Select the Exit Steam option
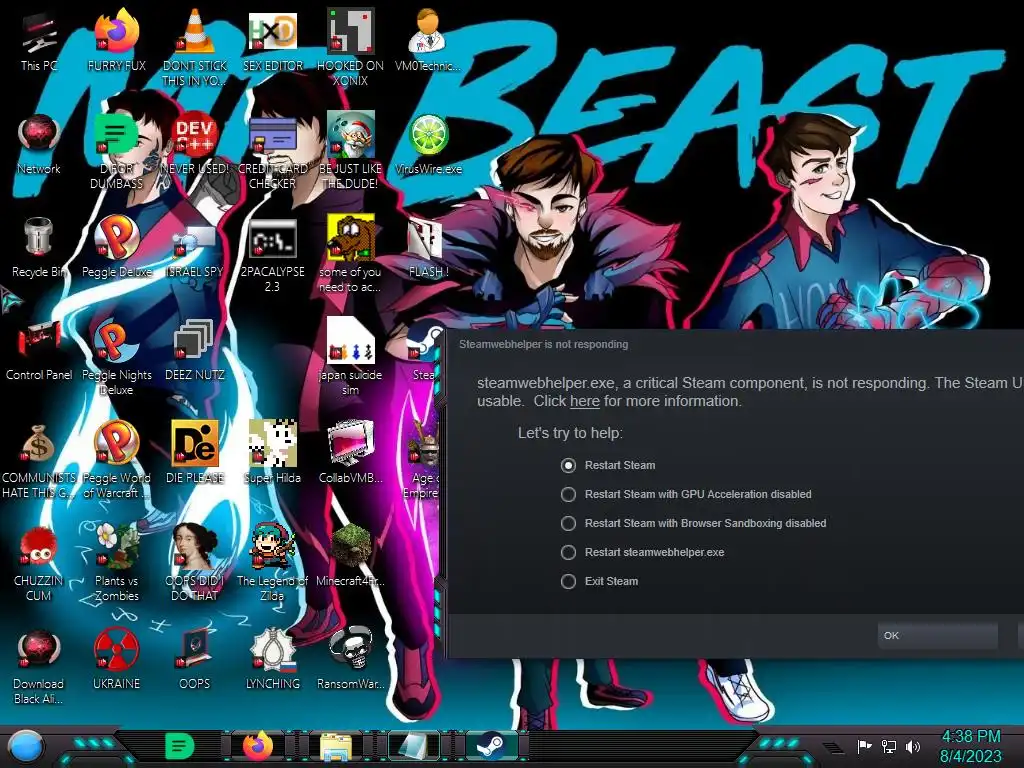This screenshot has width=1024, height=768. point(600,581)
